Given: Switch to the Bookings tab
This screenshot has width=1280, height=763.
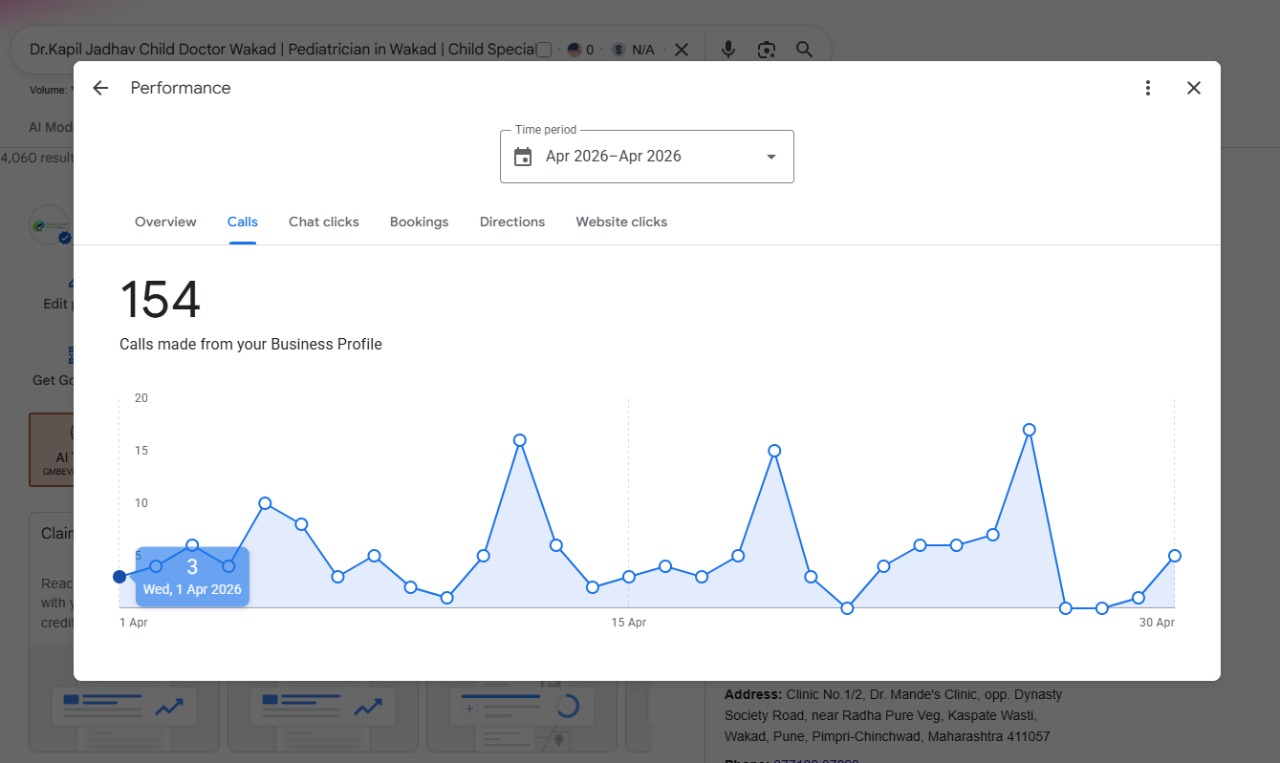Looking at the screenshot, I should pyautogui.click(x=419, y=222).
